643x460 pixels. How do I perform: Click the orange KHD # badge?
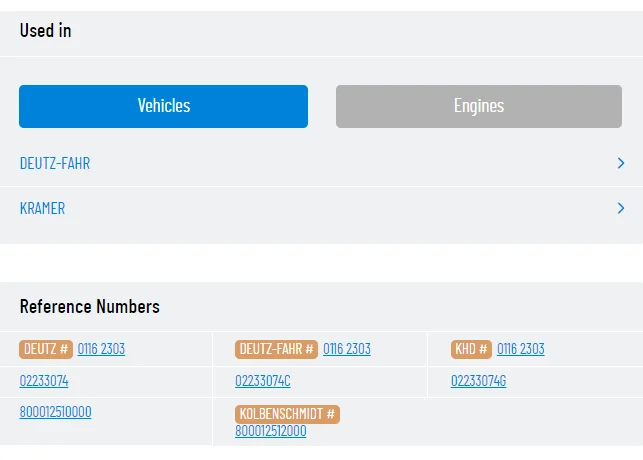click(x=471, y=349)
